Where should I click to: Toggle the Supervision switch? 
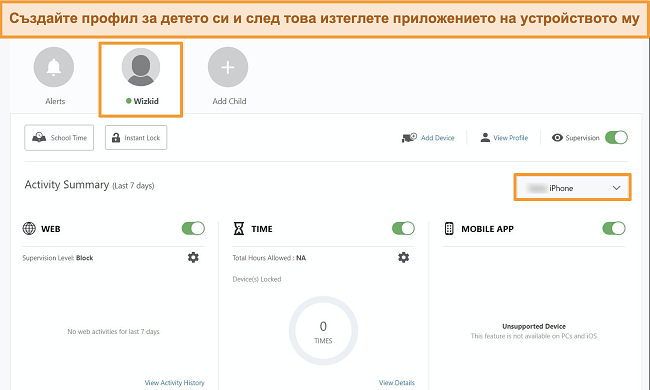pyautogui.click(x=616, y=138)
